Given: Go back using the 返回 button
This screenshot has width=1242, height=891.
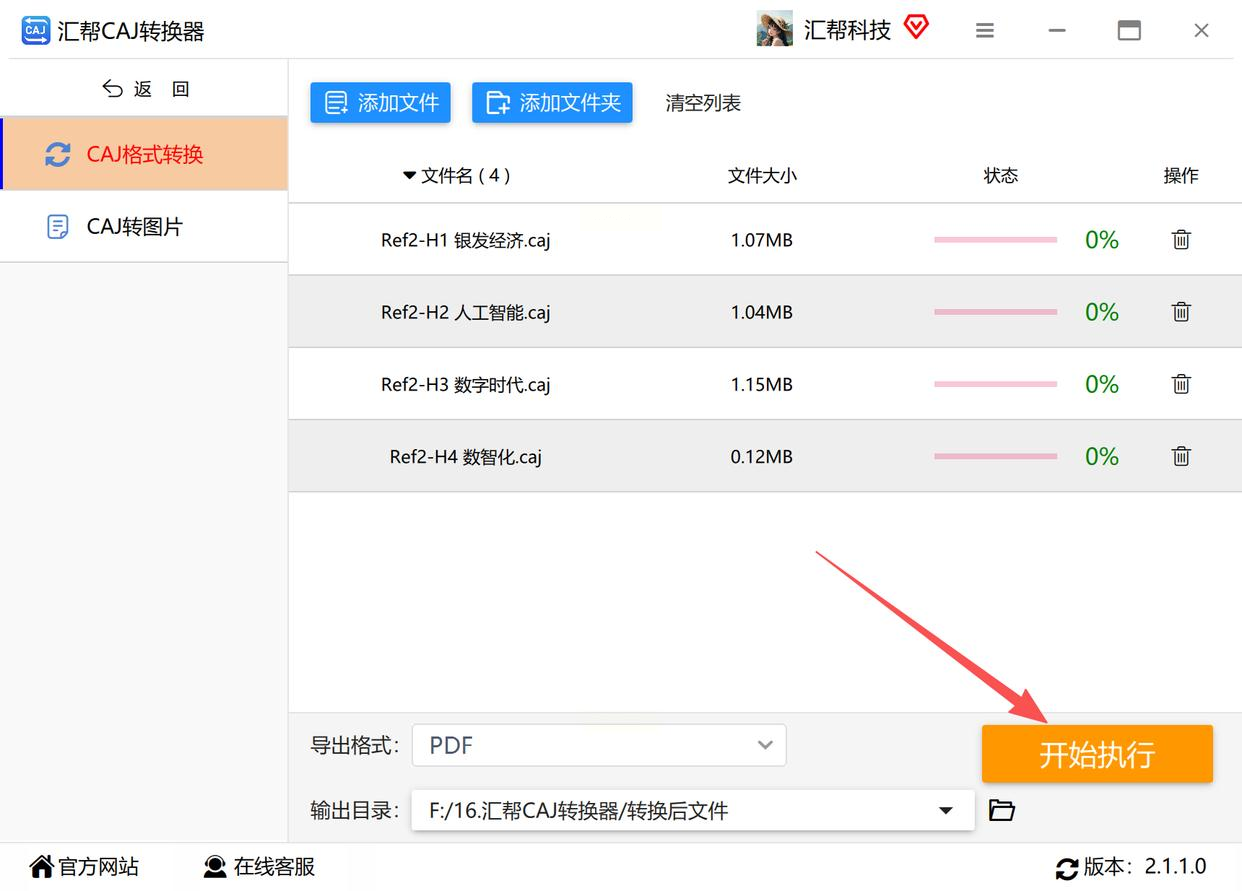Looking at the screenshot, I should 146,89.
